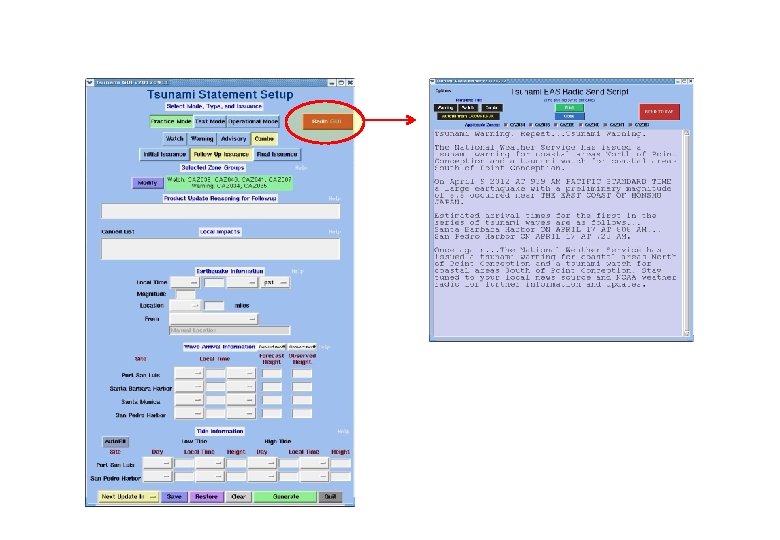Select Final Issuance

click(277, 155)
